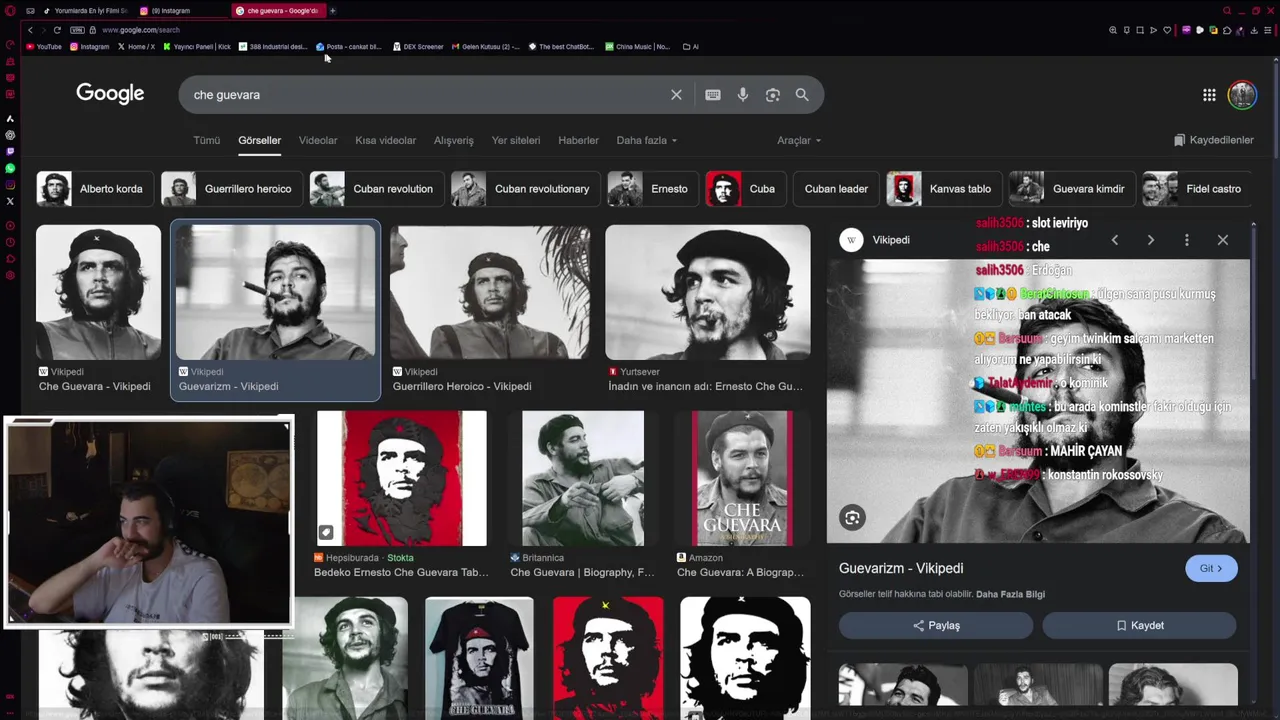The height and width of the screenshot is (720, 1280).
Task: Clear the search box with X
Action: (676, 95)
